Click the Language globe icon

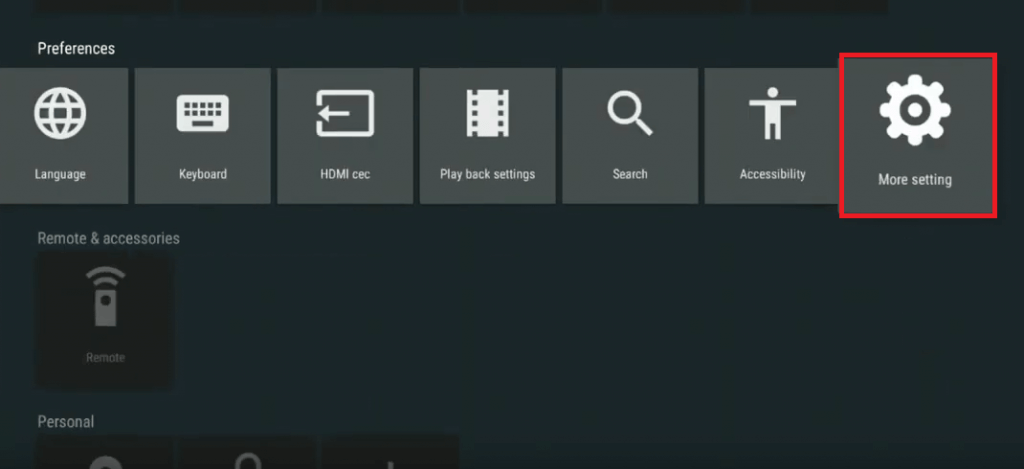pyautogui.click(x=60, y=112)
